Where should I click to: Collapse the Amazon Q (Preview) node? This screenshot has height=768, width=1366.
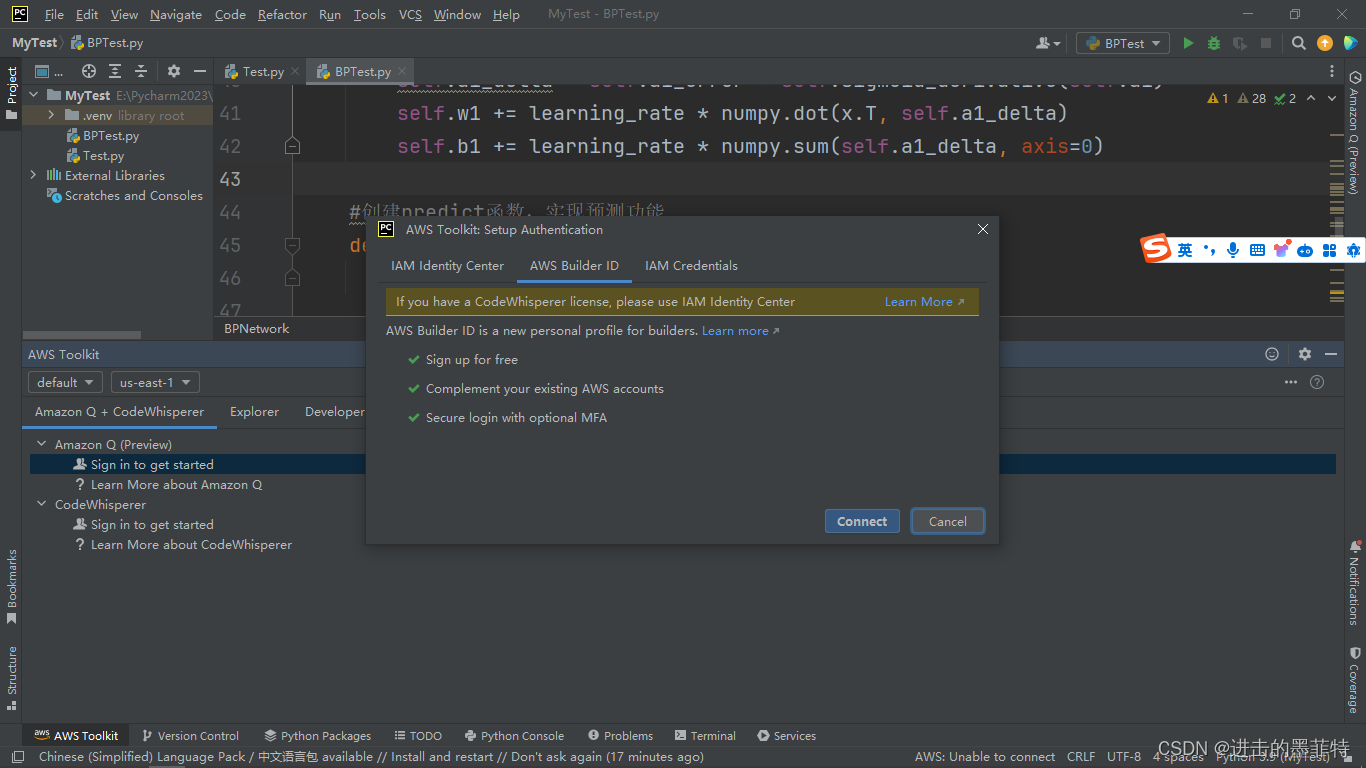[42, 444]
